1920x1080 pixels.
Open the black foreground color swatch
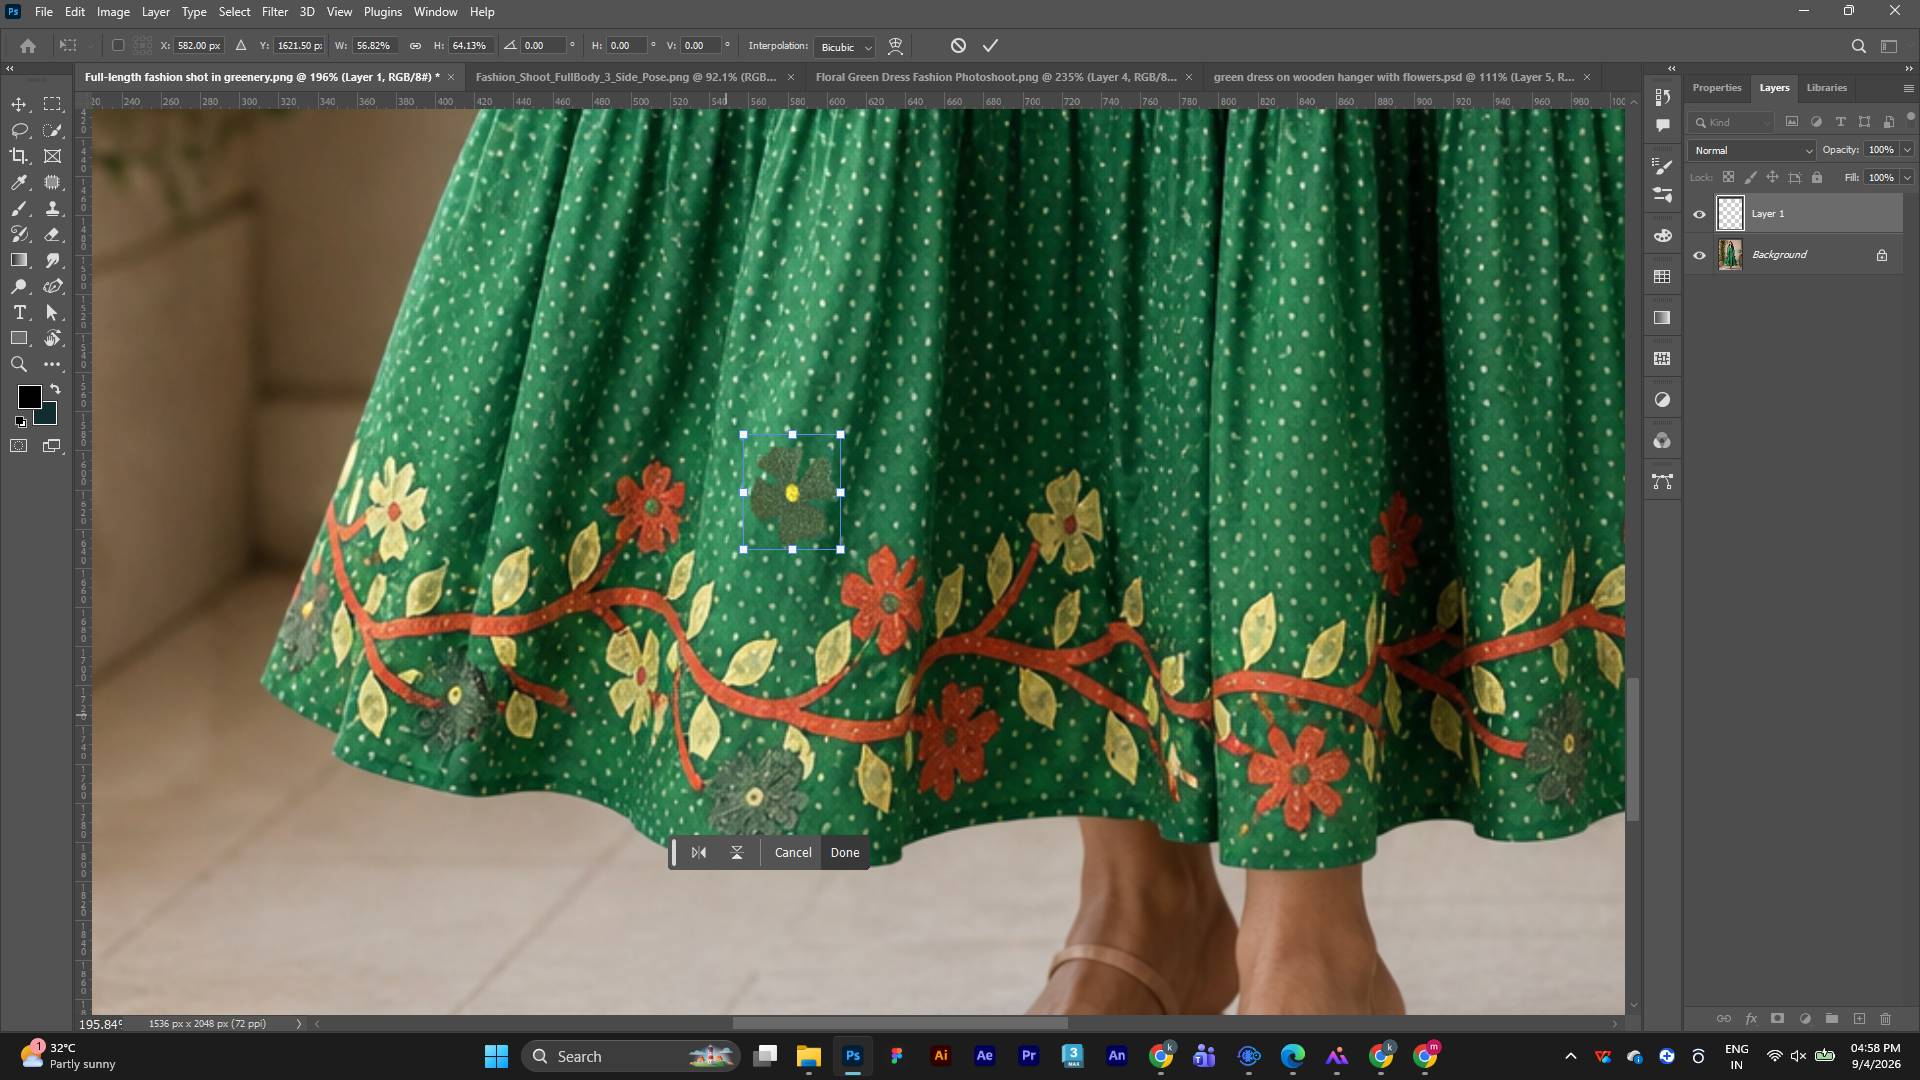[x=29, y=397]
